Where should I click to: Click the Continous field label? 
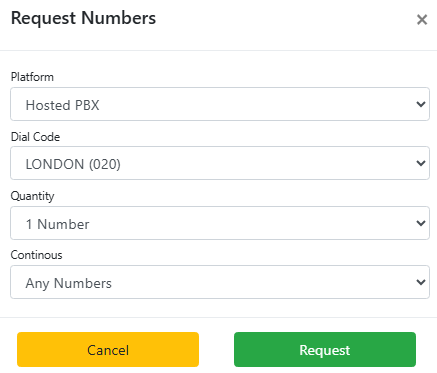click(37, 255)
